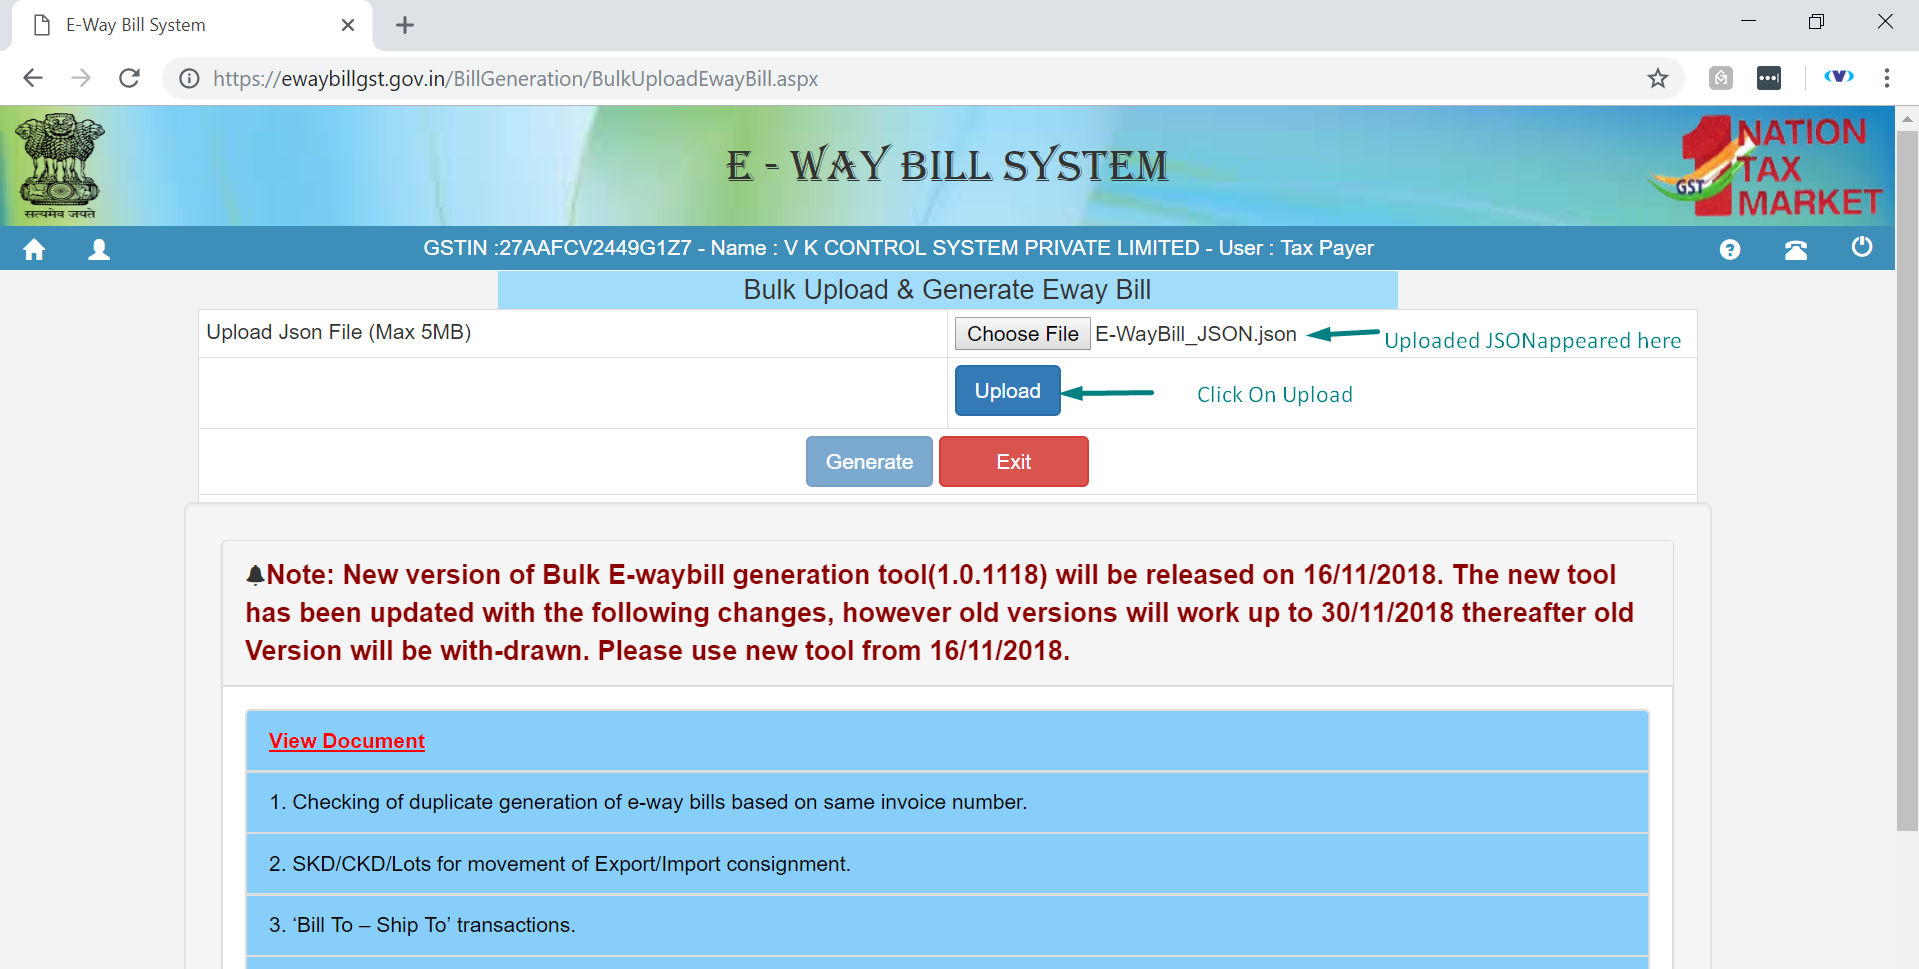The height and width of the screenshot is (969, 1919).
Task: Click the red Exit button
Action: tap(1013, 462)
